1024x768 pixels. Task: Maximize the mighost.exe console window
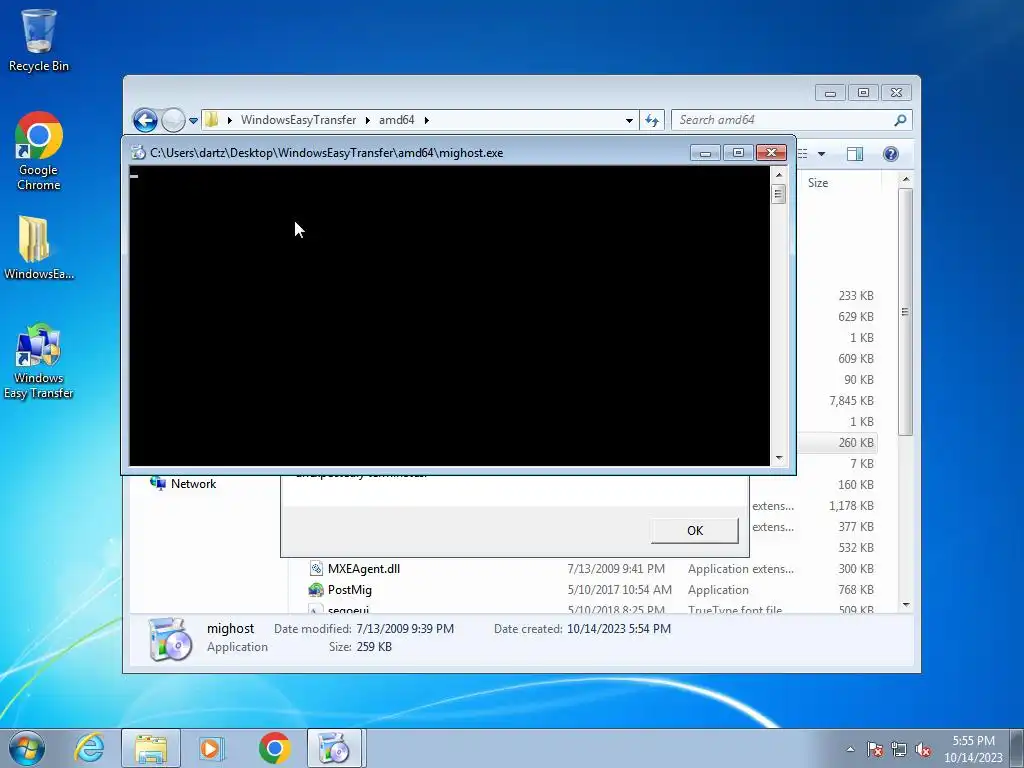(738, 153)
